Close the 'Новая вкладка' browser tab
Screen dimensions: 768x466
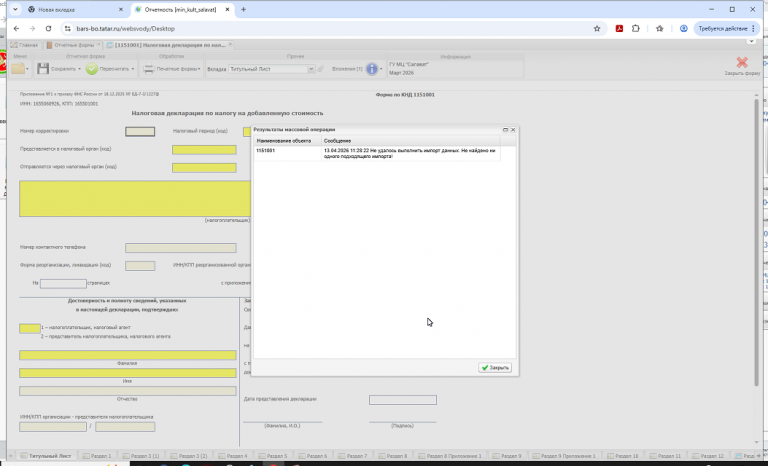121,9
